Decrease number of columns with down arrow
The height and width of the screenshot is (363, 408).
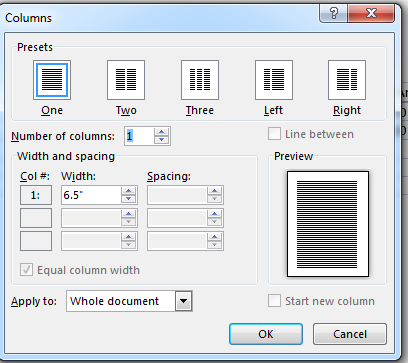tap(162, 140)
